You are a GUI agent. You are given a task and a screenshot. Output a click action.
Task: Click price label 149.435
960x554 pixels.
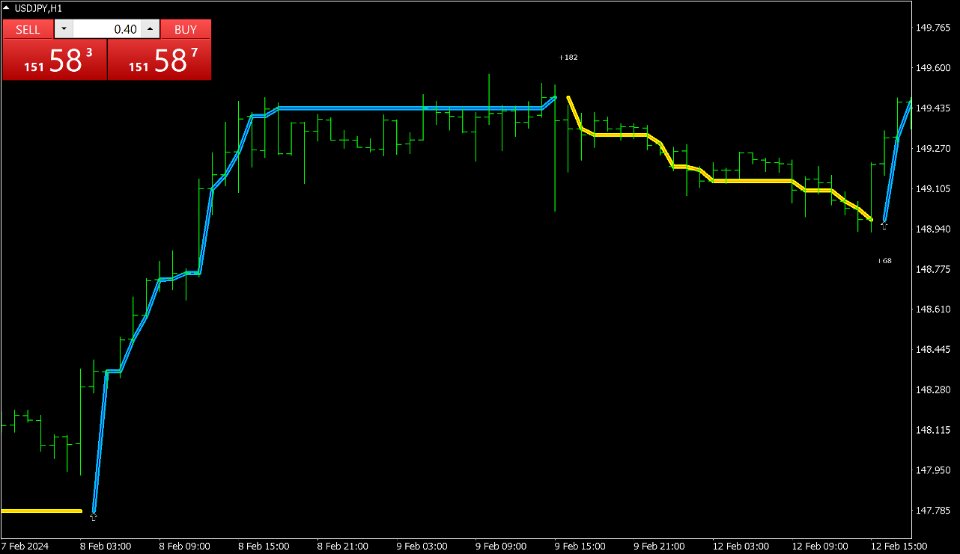click(933, 108)
